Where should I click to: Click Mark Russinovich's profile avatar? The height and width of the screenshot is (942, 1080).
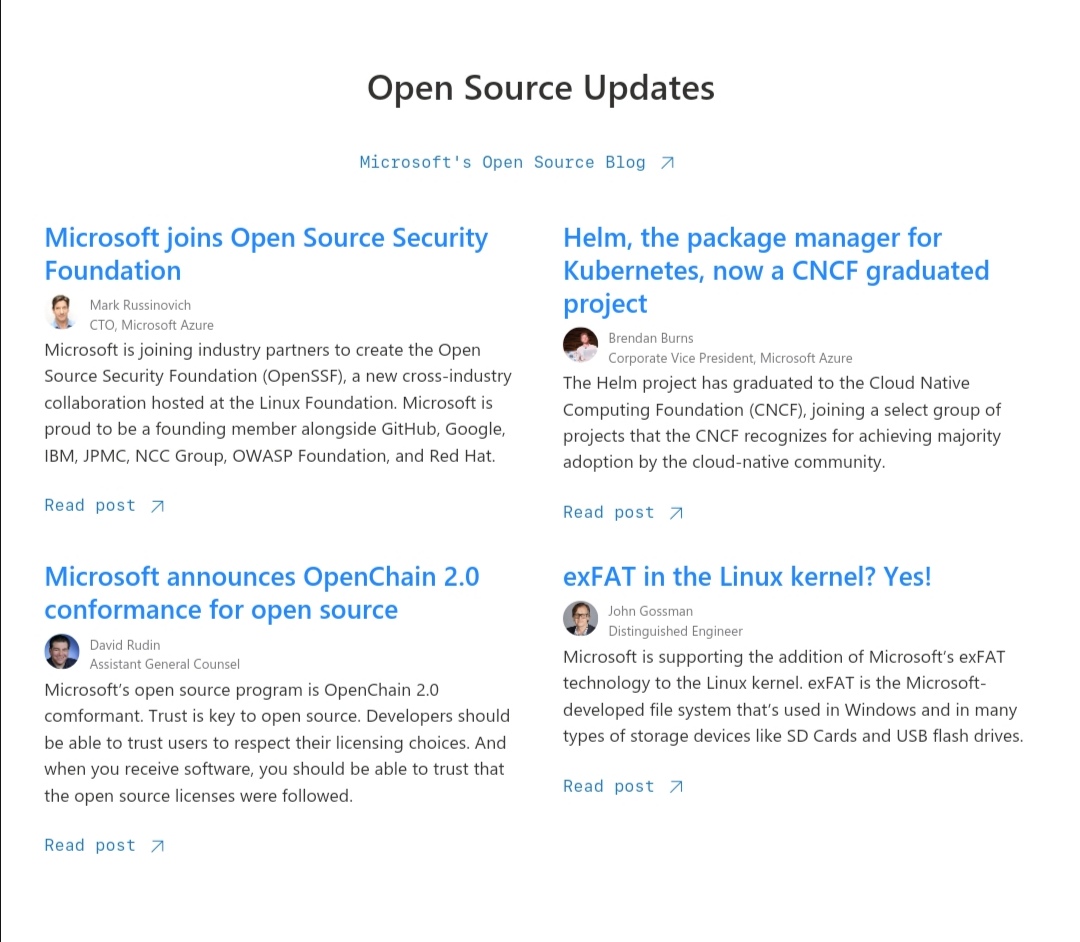(61, 312)
